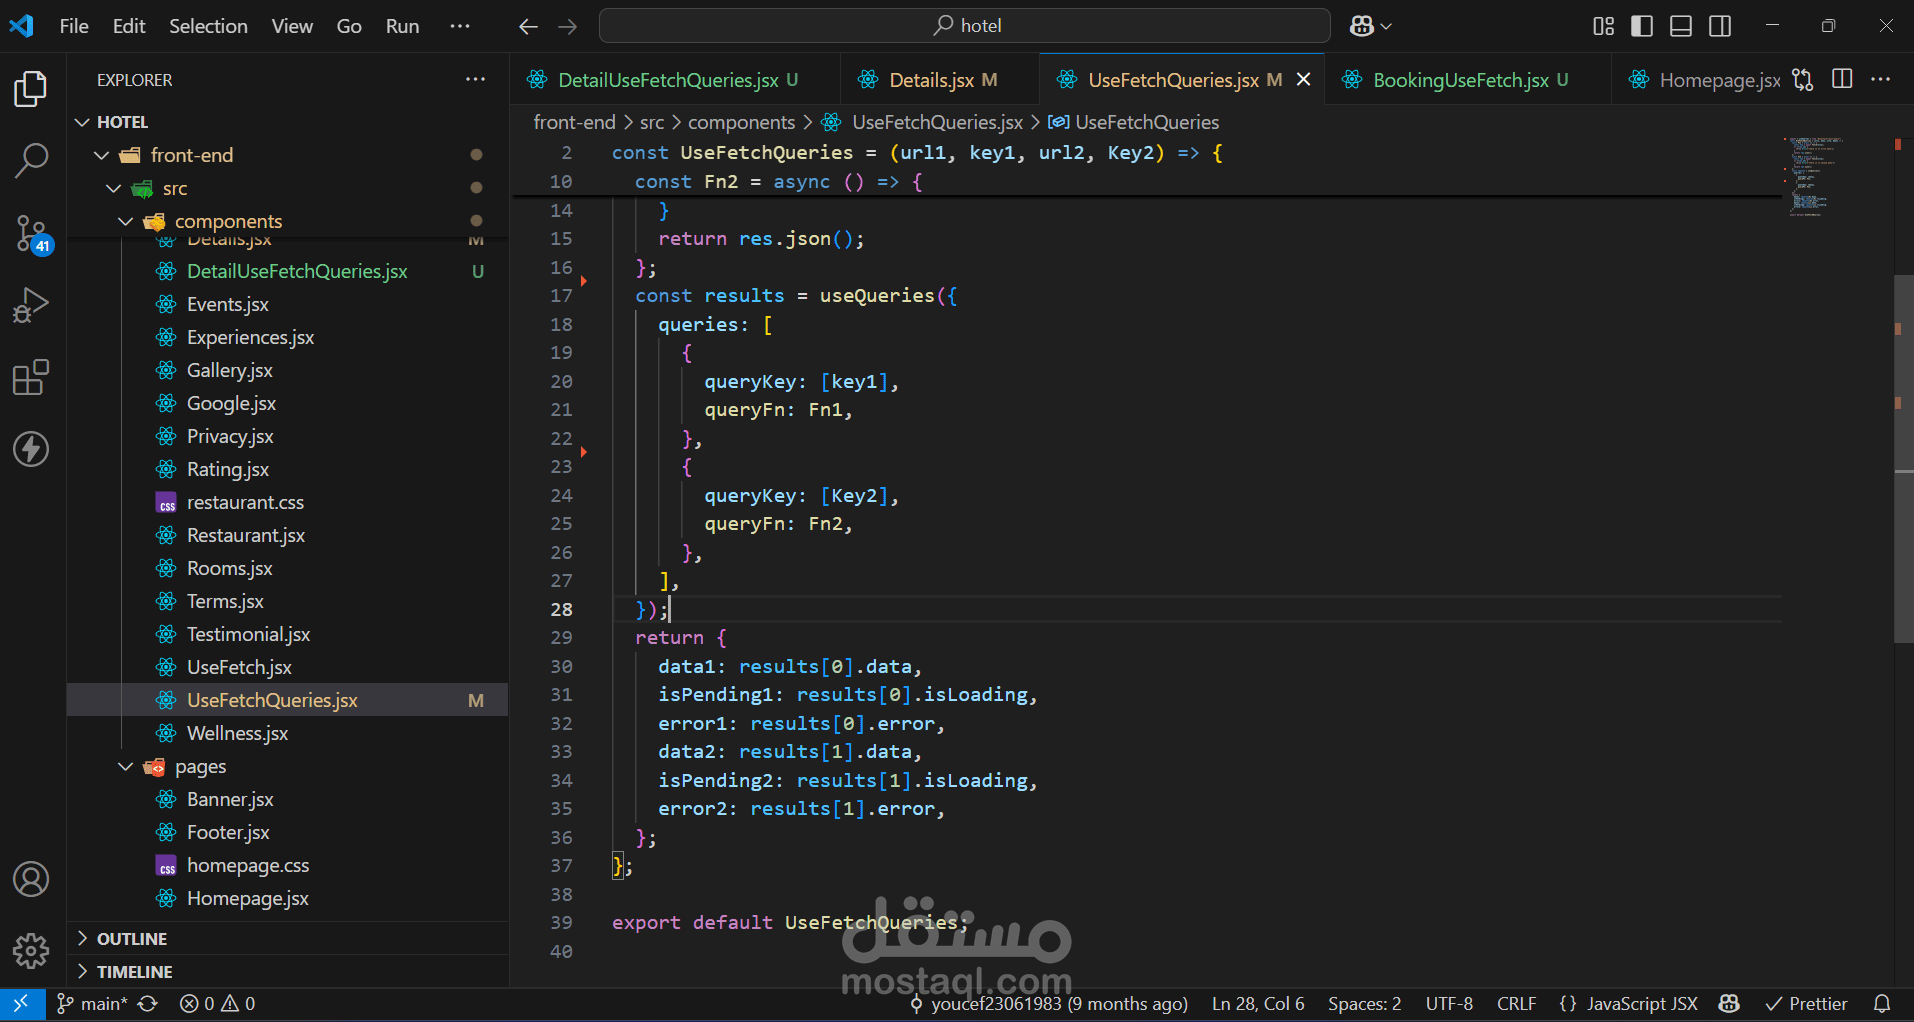Click the main* branch indicator
Viewport: 1914px width, 1022px height.
pyautogui.click(x=92, y=1004)
